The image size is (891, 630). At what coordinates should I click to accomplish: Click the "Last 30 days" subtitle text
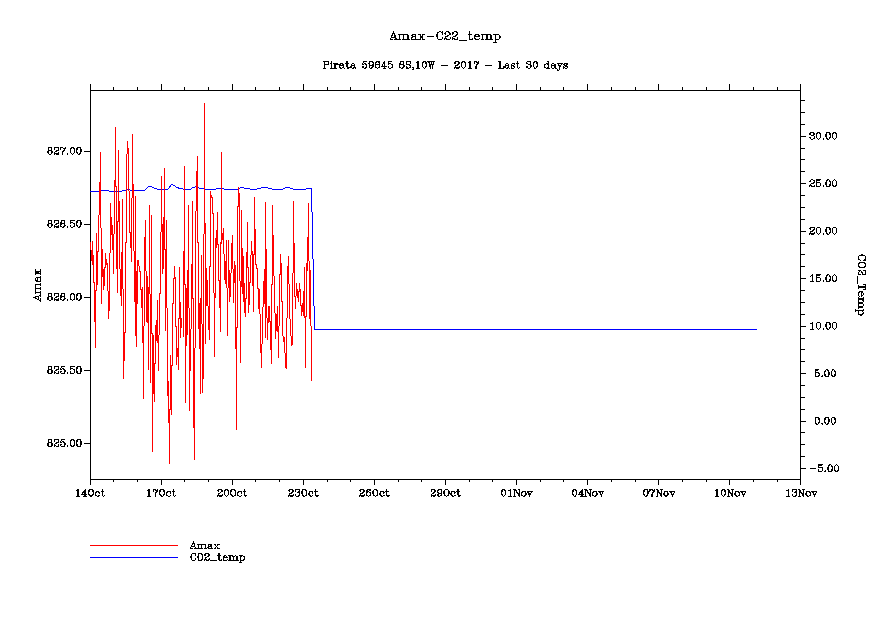pyautogui.click(x=533, y=65)
